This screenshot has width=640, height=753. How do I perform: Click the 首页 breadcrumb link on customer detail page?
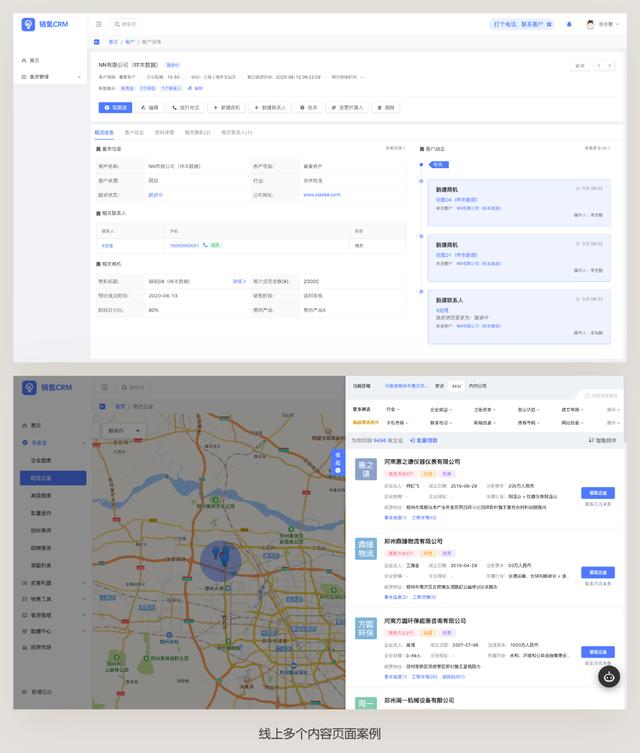pos(113,42)
